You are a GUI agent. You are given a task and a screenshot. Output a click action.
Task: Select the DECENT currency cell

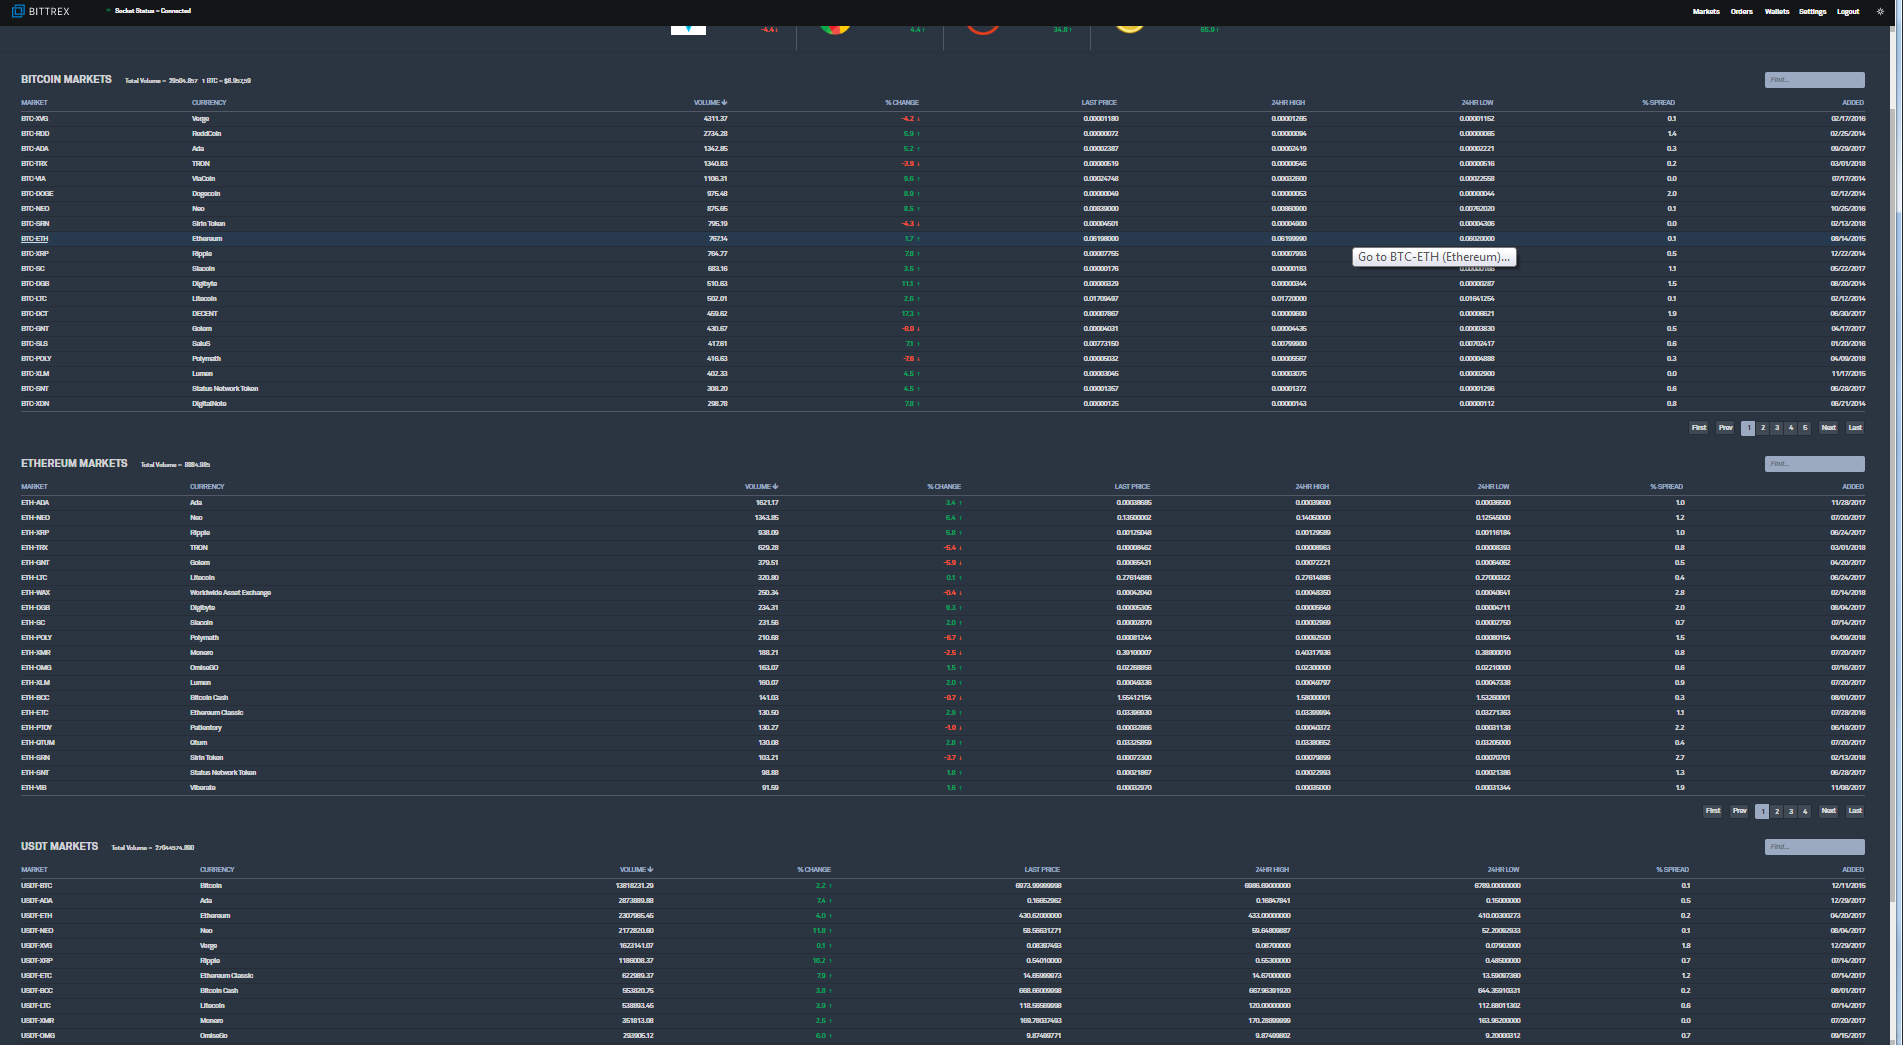click(x=205, y=314)
